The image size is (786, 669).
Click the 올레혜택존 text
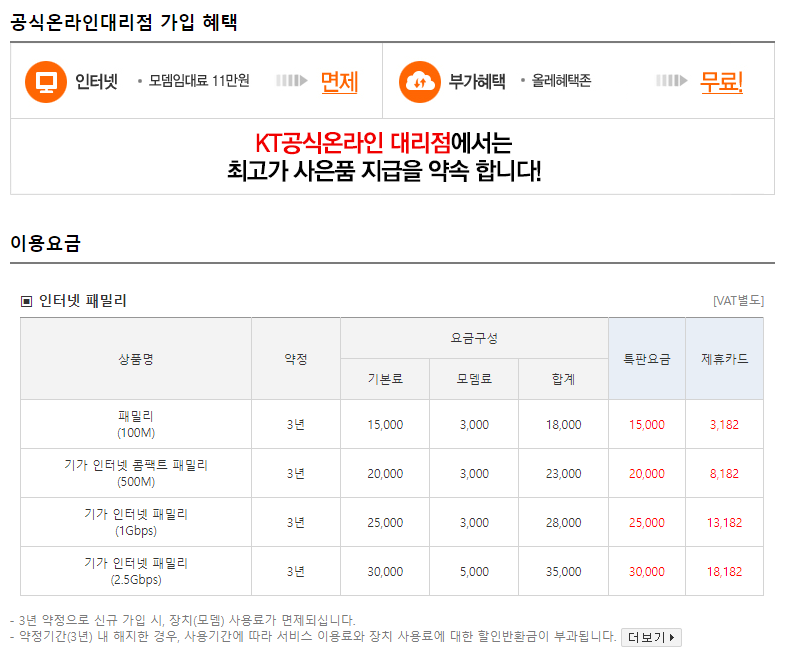pyautogui.click(x=561, y=81)
